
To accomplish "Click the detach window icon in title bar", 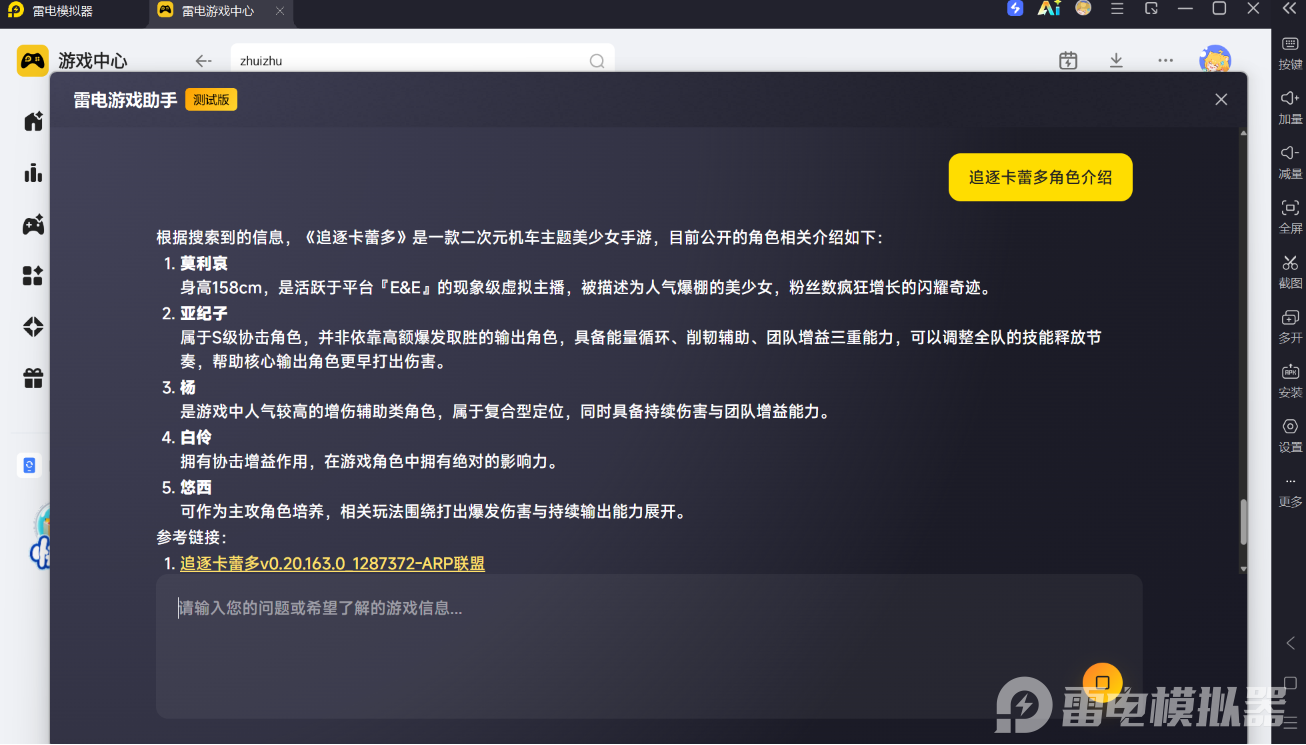I will (1151, 9).
